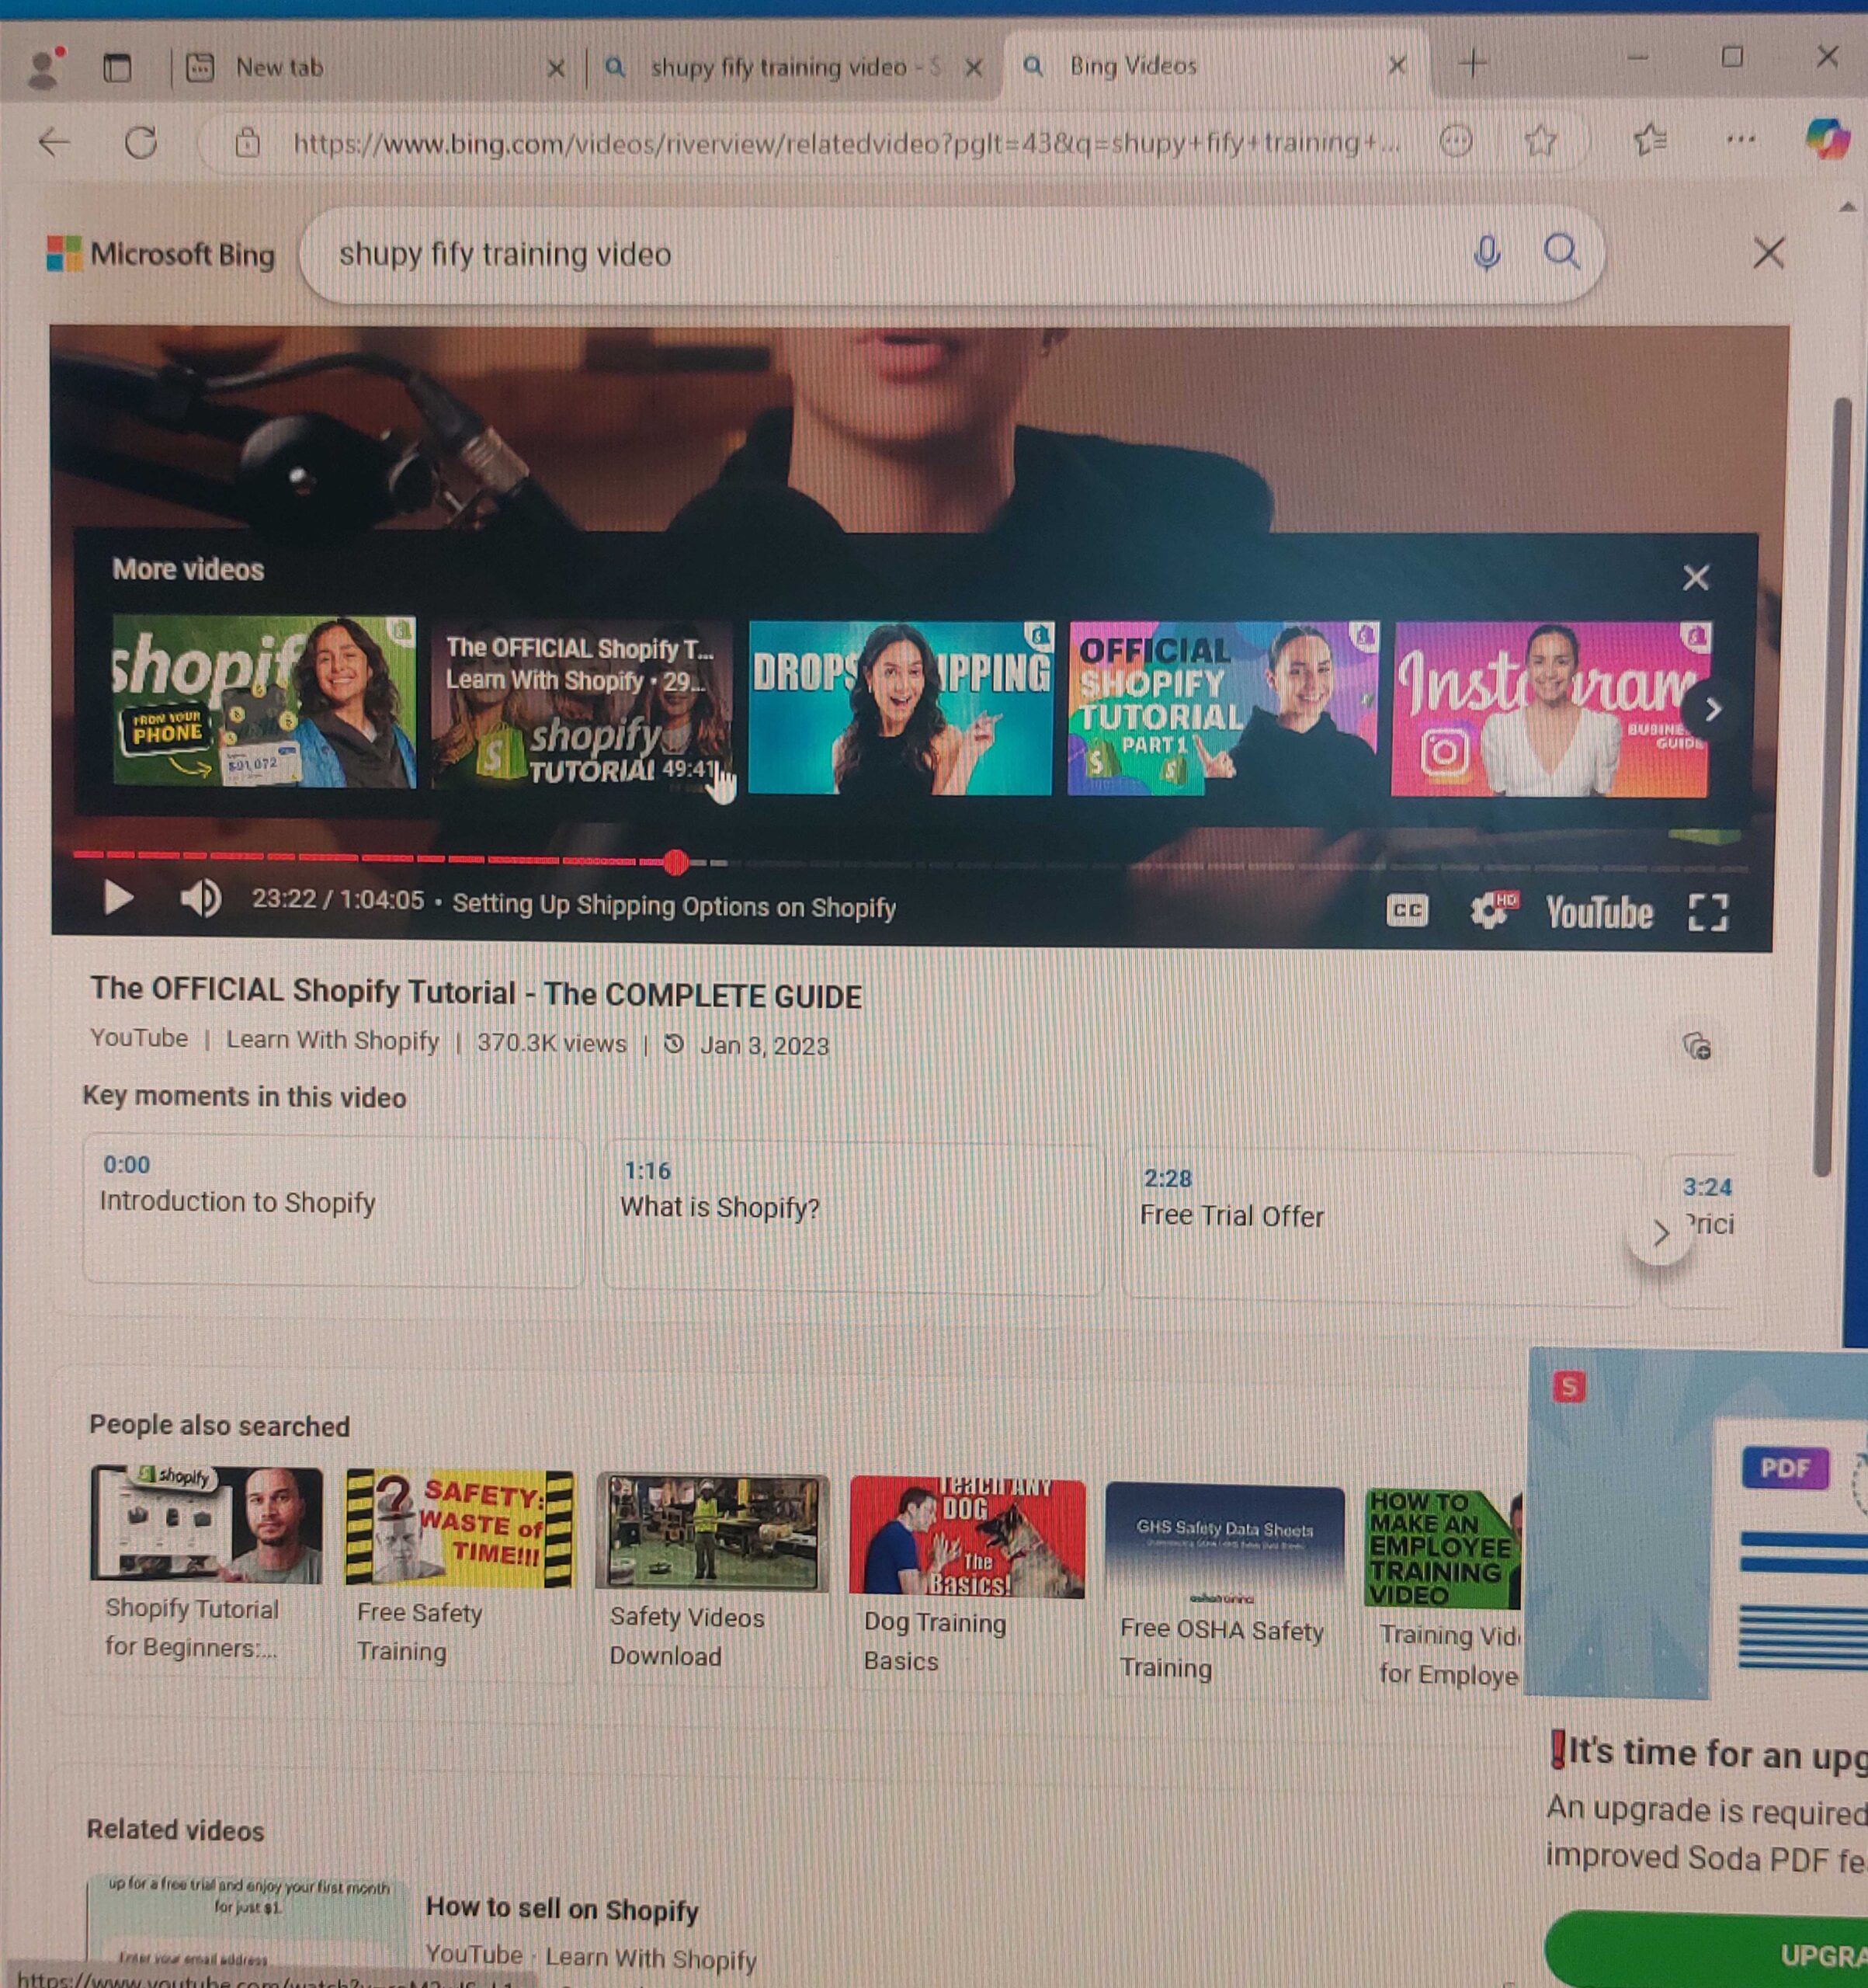Jump to 0:00 Introduction to Shopify
Viewport: 1868px width, 1988px height.
point(334,1210)
